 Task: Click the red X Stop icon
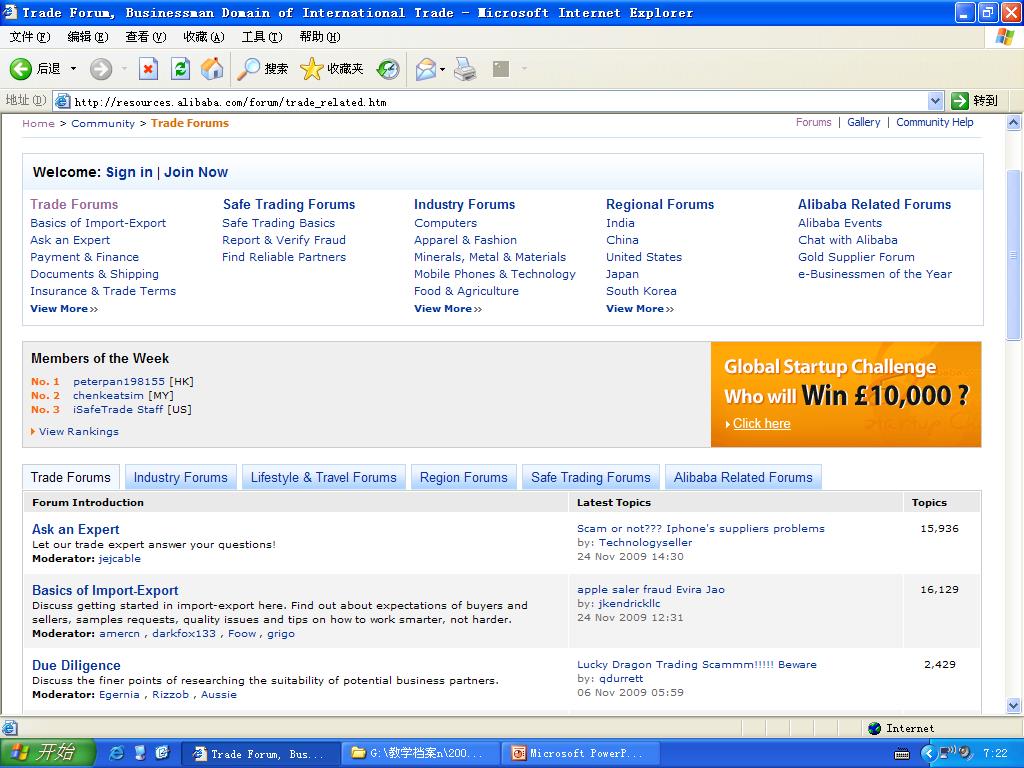coord(148,69)
